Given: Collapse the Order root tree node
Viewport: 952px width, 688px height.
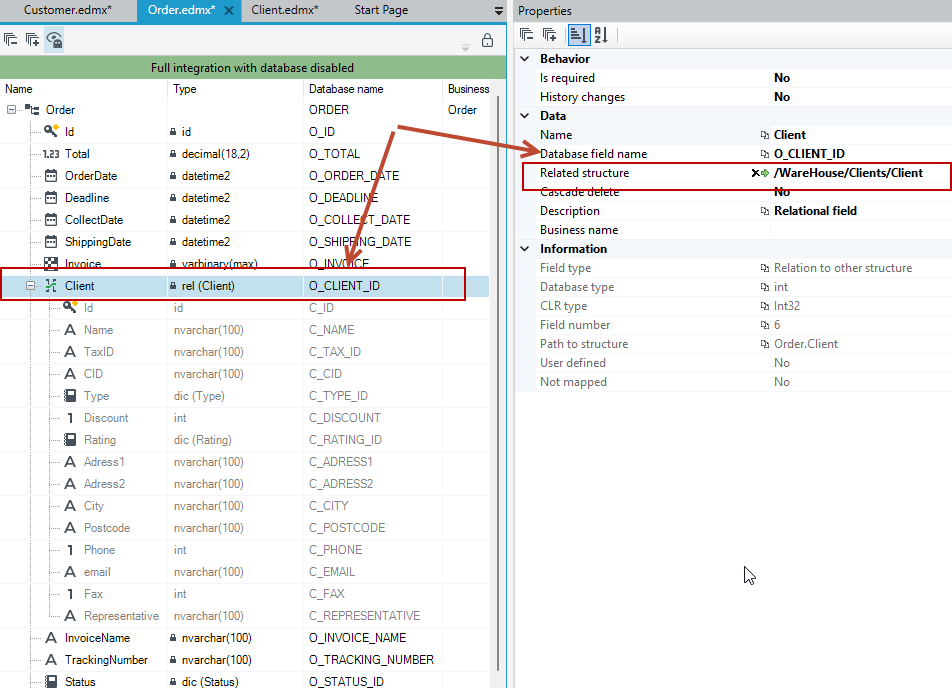Looking at the screenshot, I should click(11, 110).
